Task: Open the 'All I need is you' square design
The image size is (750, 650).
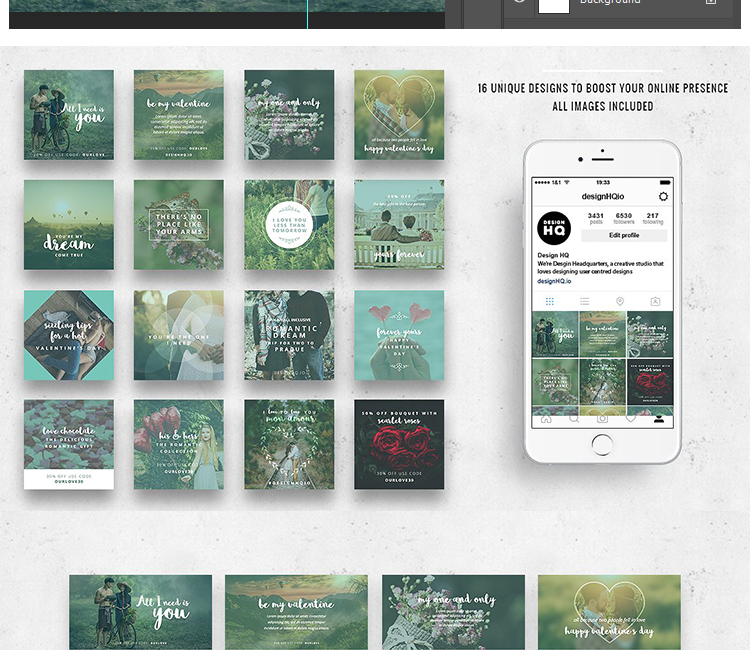Action: coord(69,115)
